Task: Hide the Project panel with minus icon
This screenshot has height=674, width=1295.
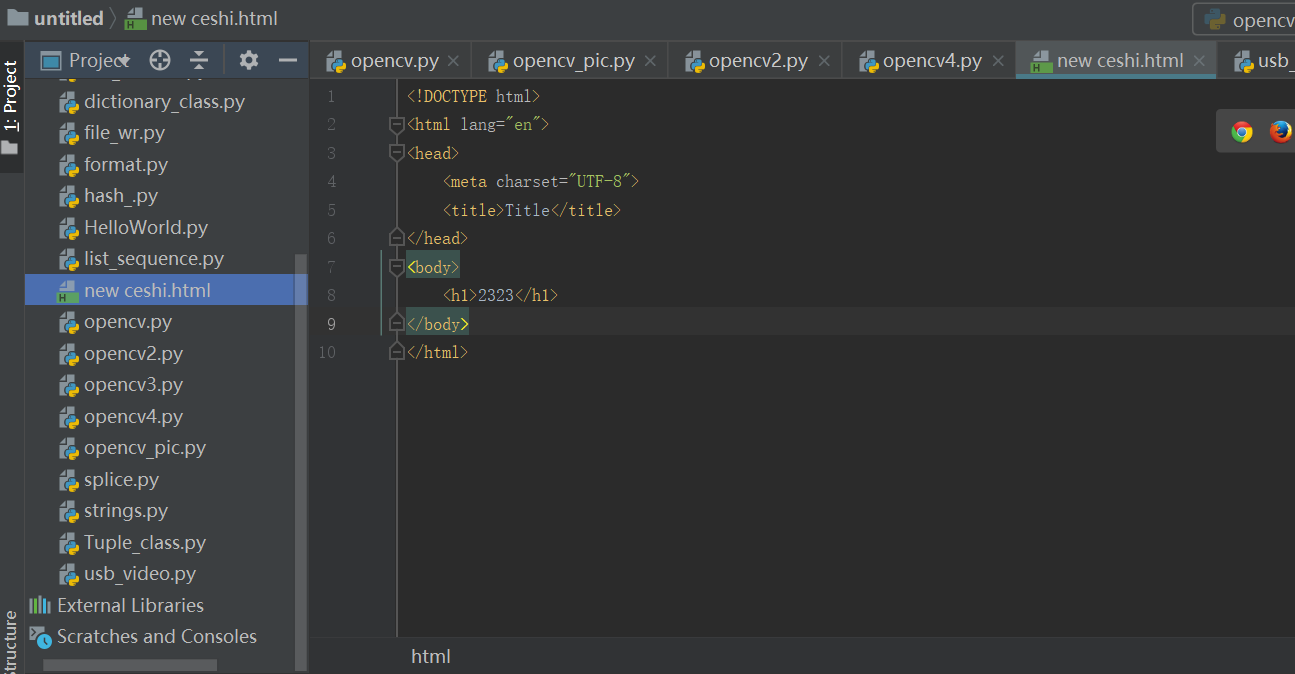Action: click(288, 61)
